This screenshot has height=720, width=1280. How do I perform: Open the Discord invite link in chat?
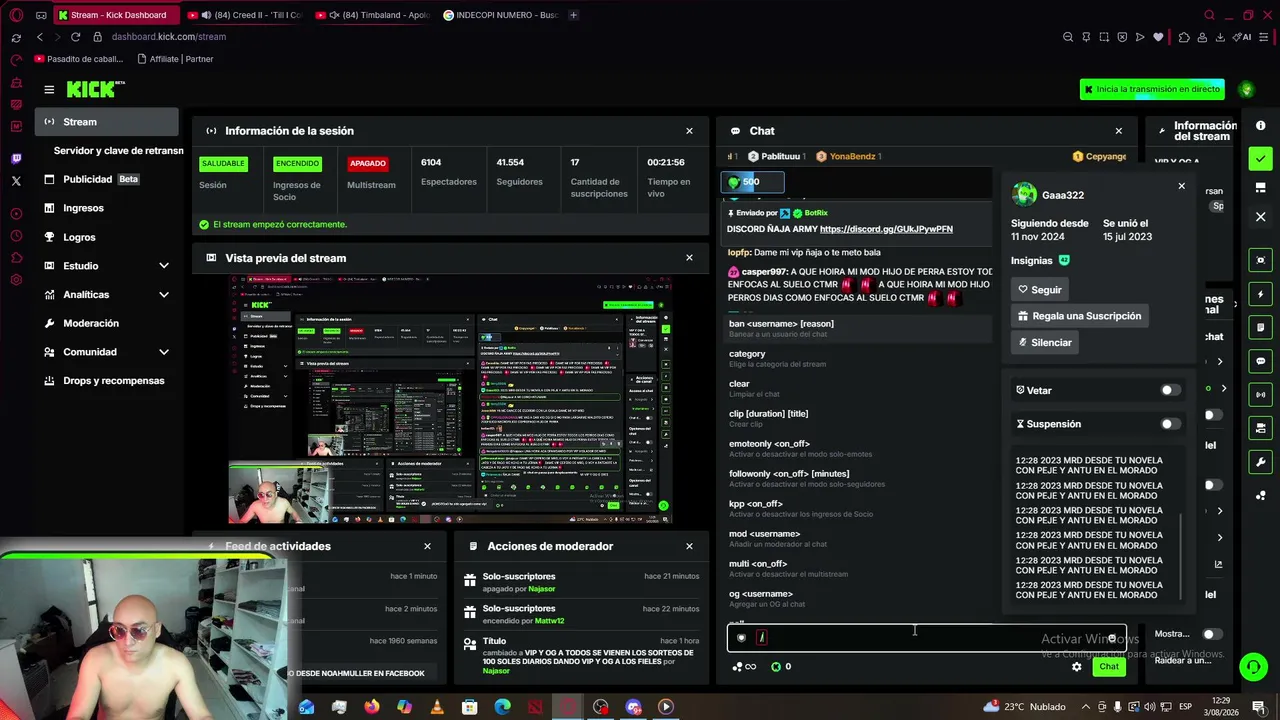pyautogui.click(x=886, y=229)
